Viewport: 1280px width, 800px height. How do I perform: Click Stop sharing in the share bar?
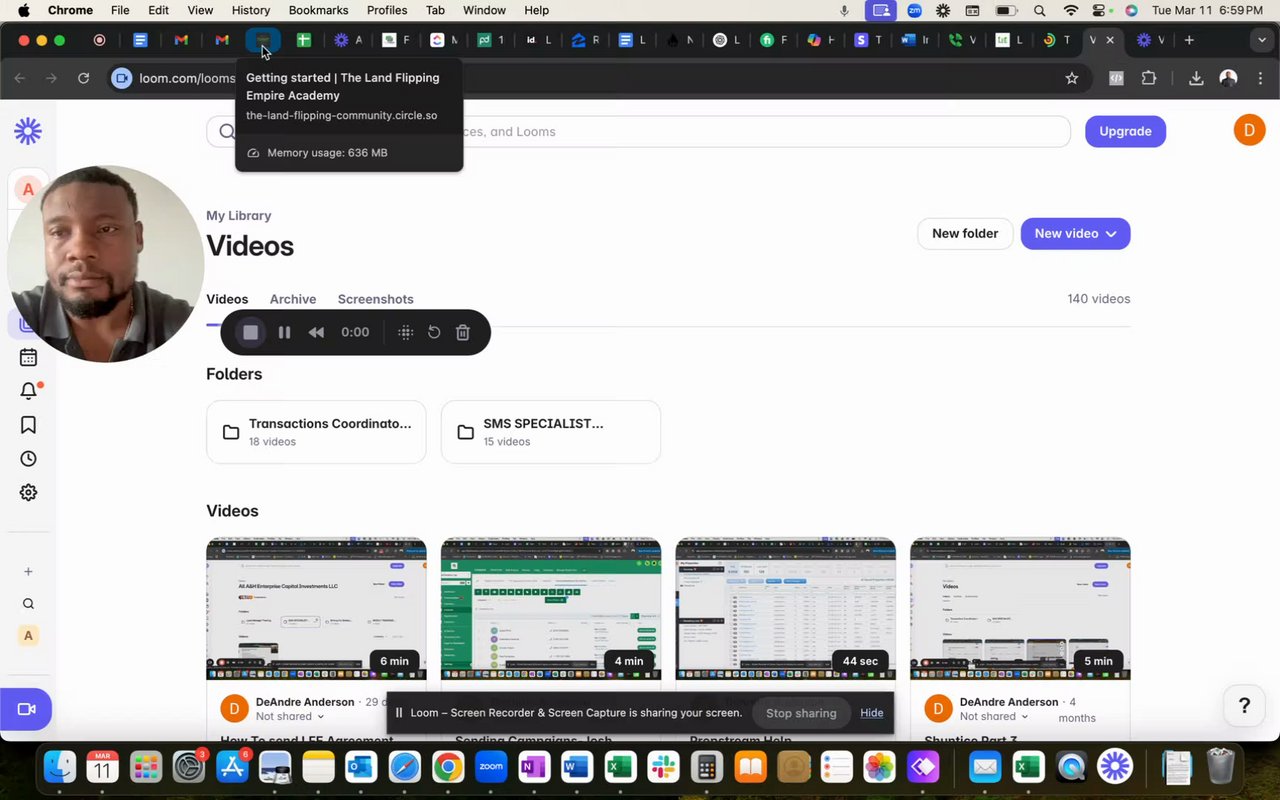(801, 713)
